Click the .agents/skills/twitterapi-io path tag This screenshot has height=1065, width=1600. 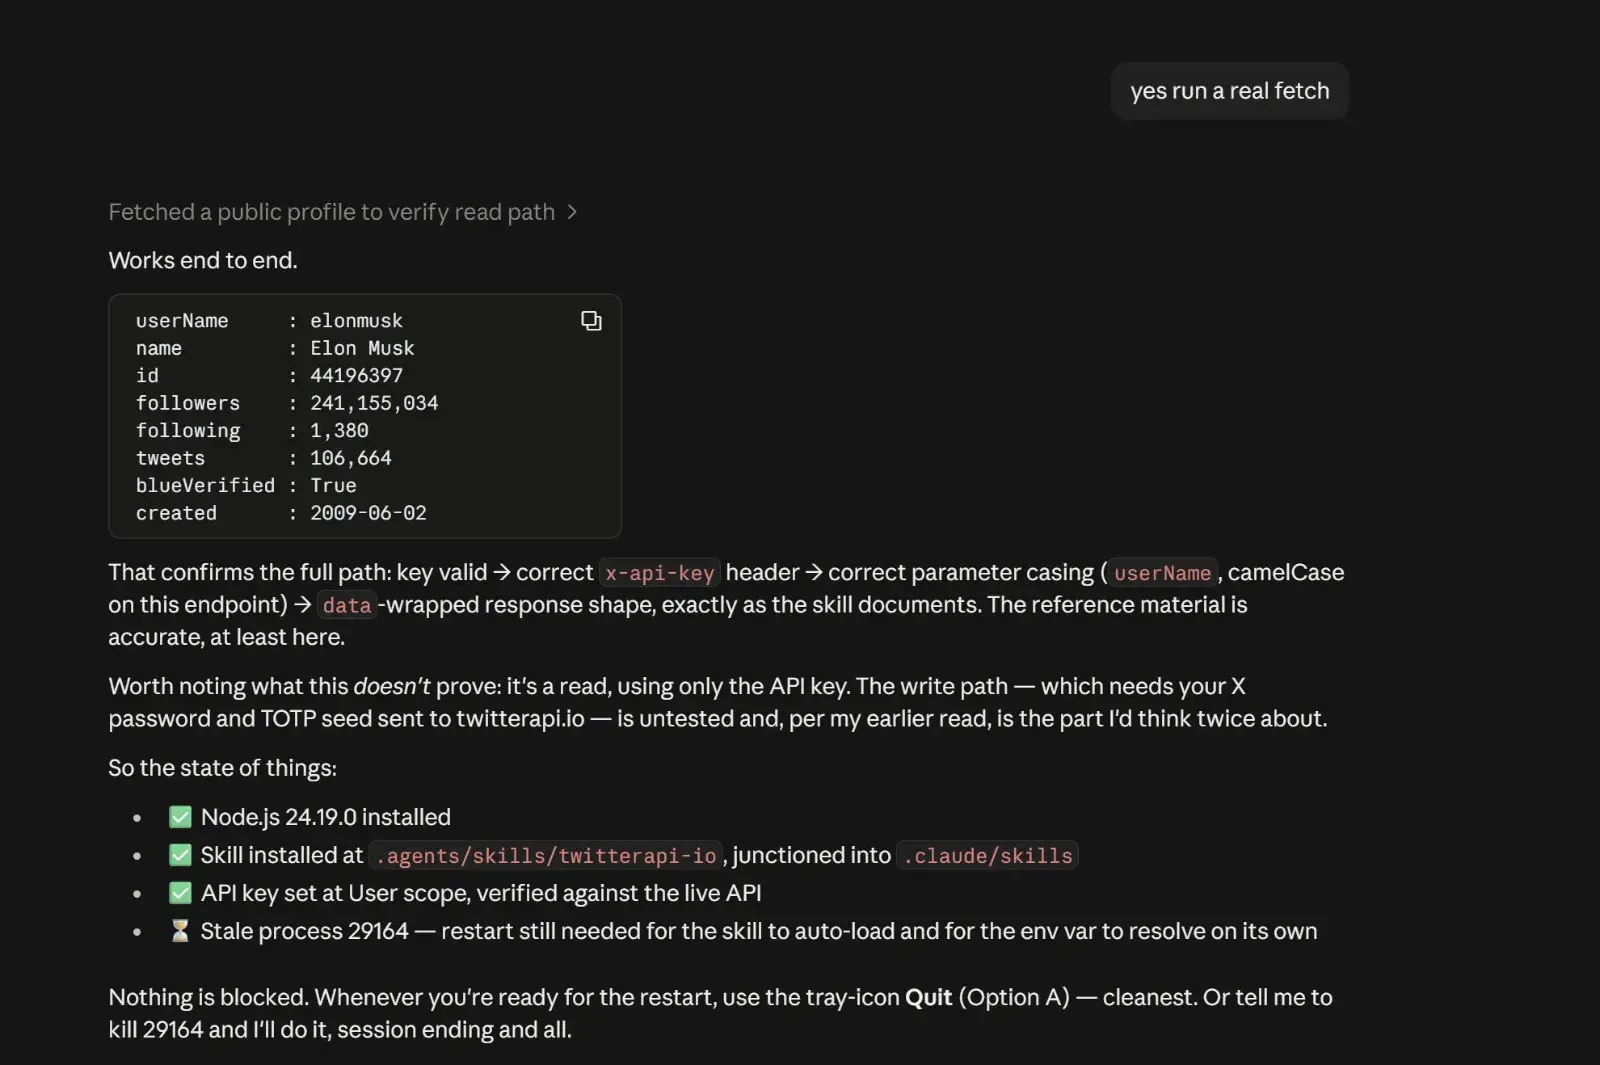[546, 856]
